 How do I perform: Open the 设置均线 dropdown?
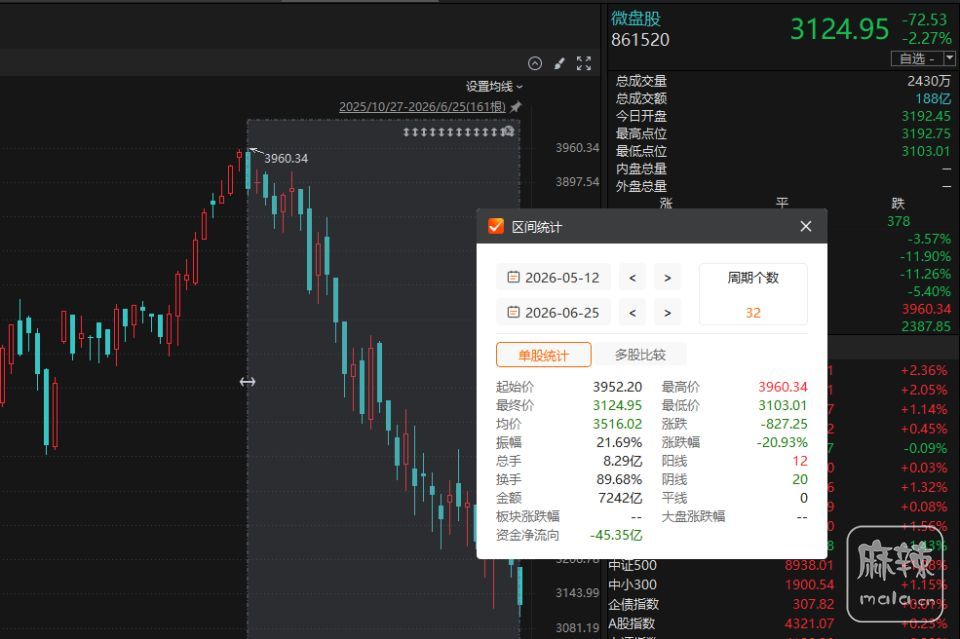494,86
